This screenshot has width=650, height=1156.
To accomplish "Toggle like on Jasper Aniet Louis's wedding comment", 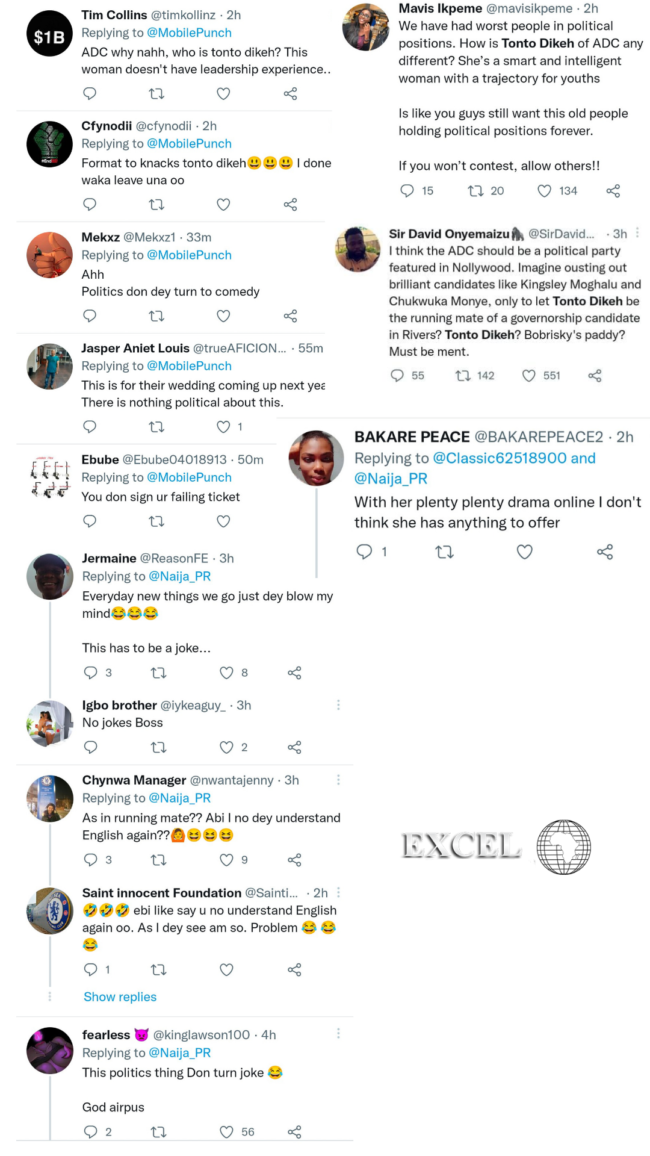I will [223, 427].
